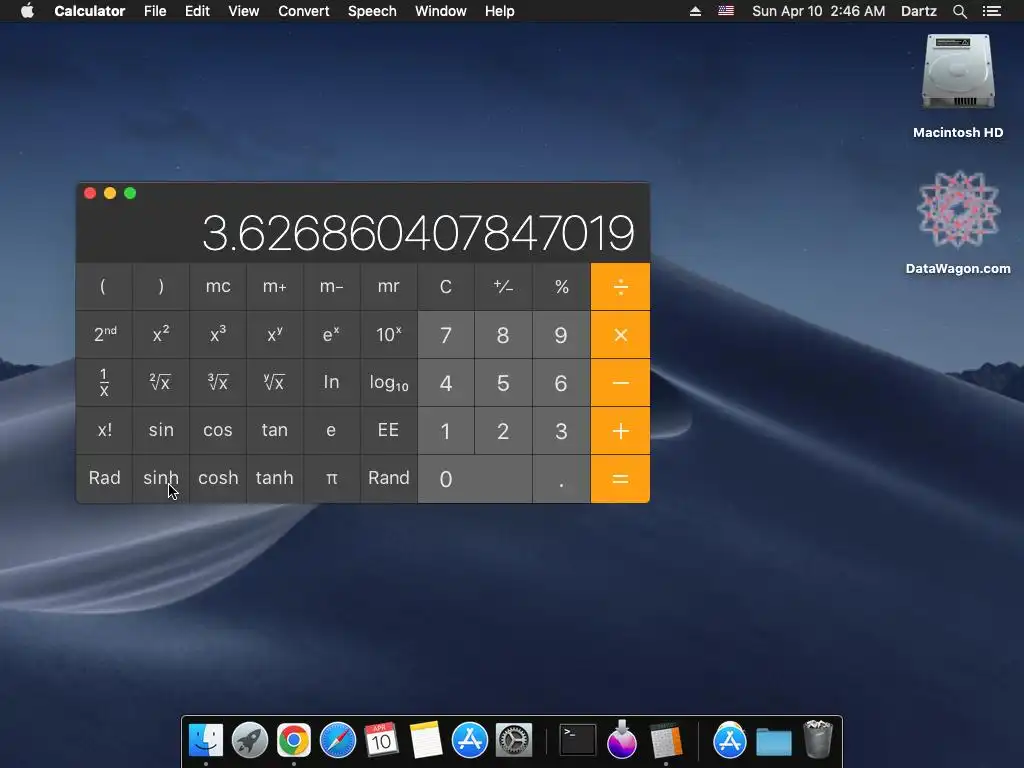
Task: Open the Speech menu
Action: pyautogui.click(x=372, y=11)
